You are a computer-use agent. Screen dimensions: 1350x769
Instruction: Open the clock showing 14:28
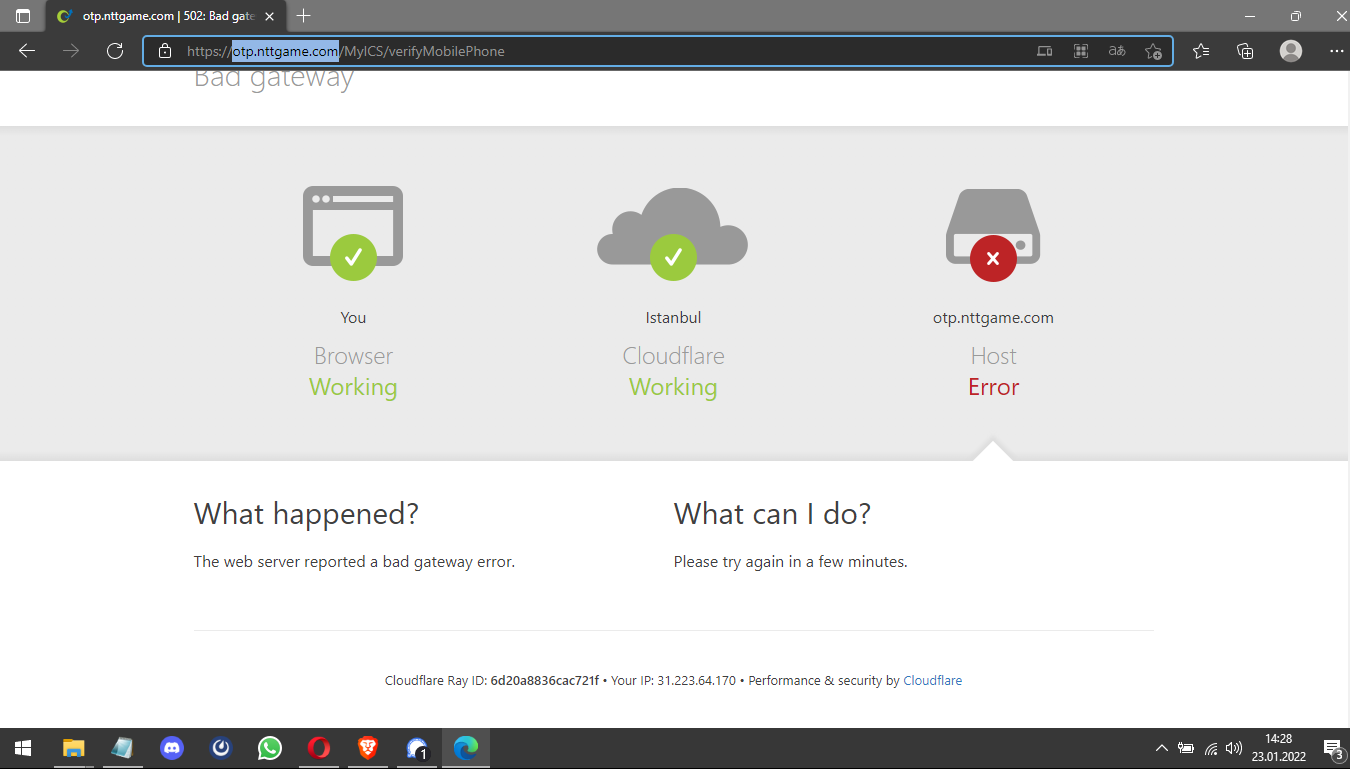[x=1278, y=748]
